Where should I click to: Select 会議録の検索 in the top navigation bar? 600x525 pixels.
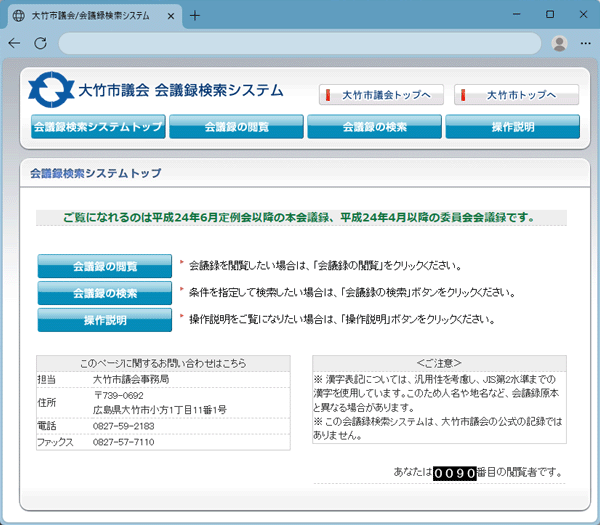(x=375, y=127)
